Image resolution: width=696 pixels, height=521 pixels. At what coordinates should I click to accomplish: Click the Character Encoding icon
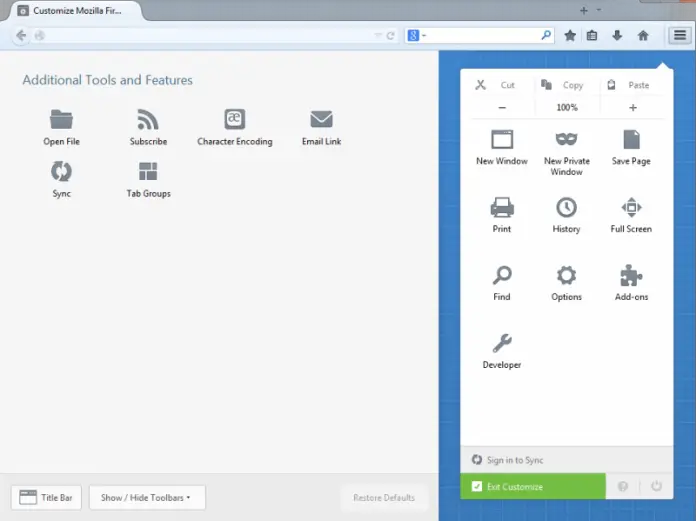pos(234,119)
